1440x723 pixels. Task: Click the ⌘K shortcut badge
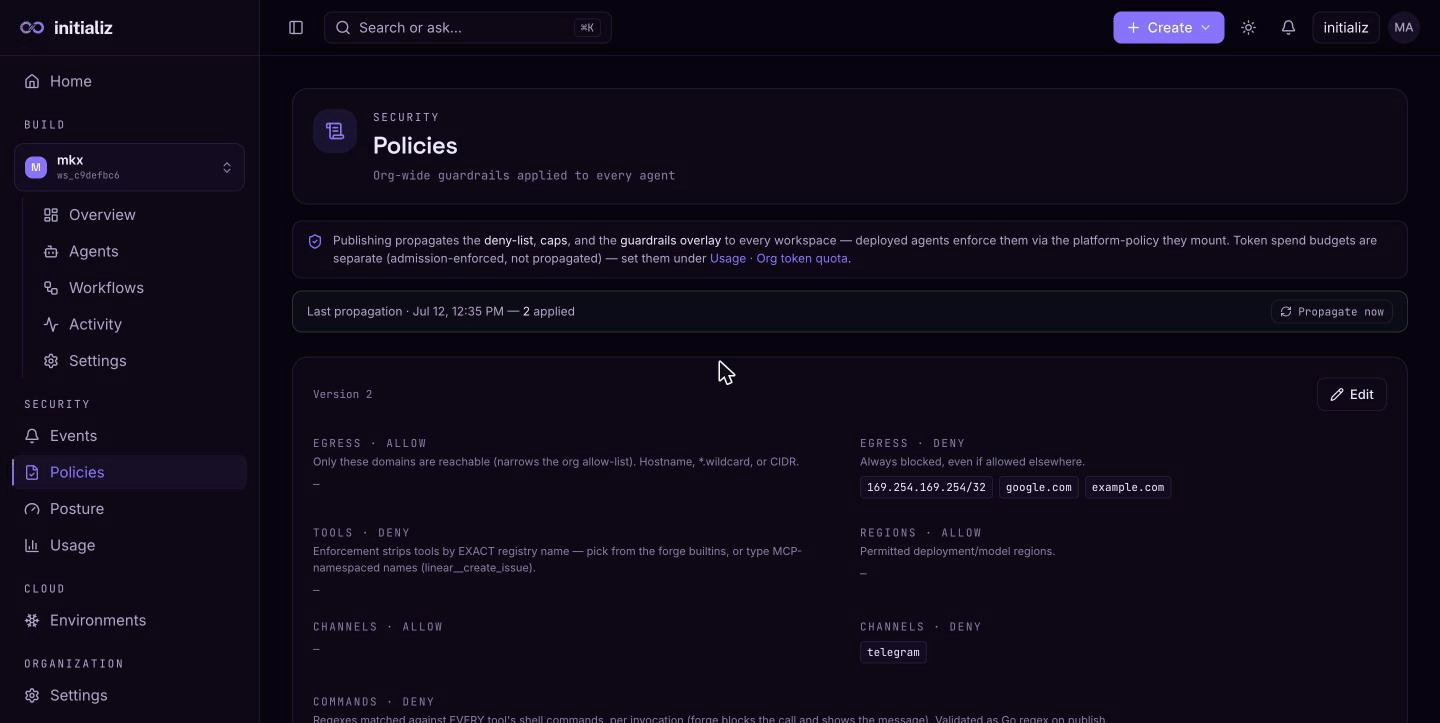click(588, 28)
